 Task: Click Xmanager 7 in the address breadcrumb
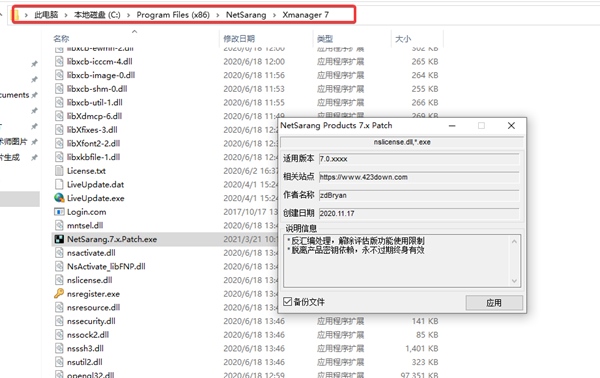click(305, 15)
